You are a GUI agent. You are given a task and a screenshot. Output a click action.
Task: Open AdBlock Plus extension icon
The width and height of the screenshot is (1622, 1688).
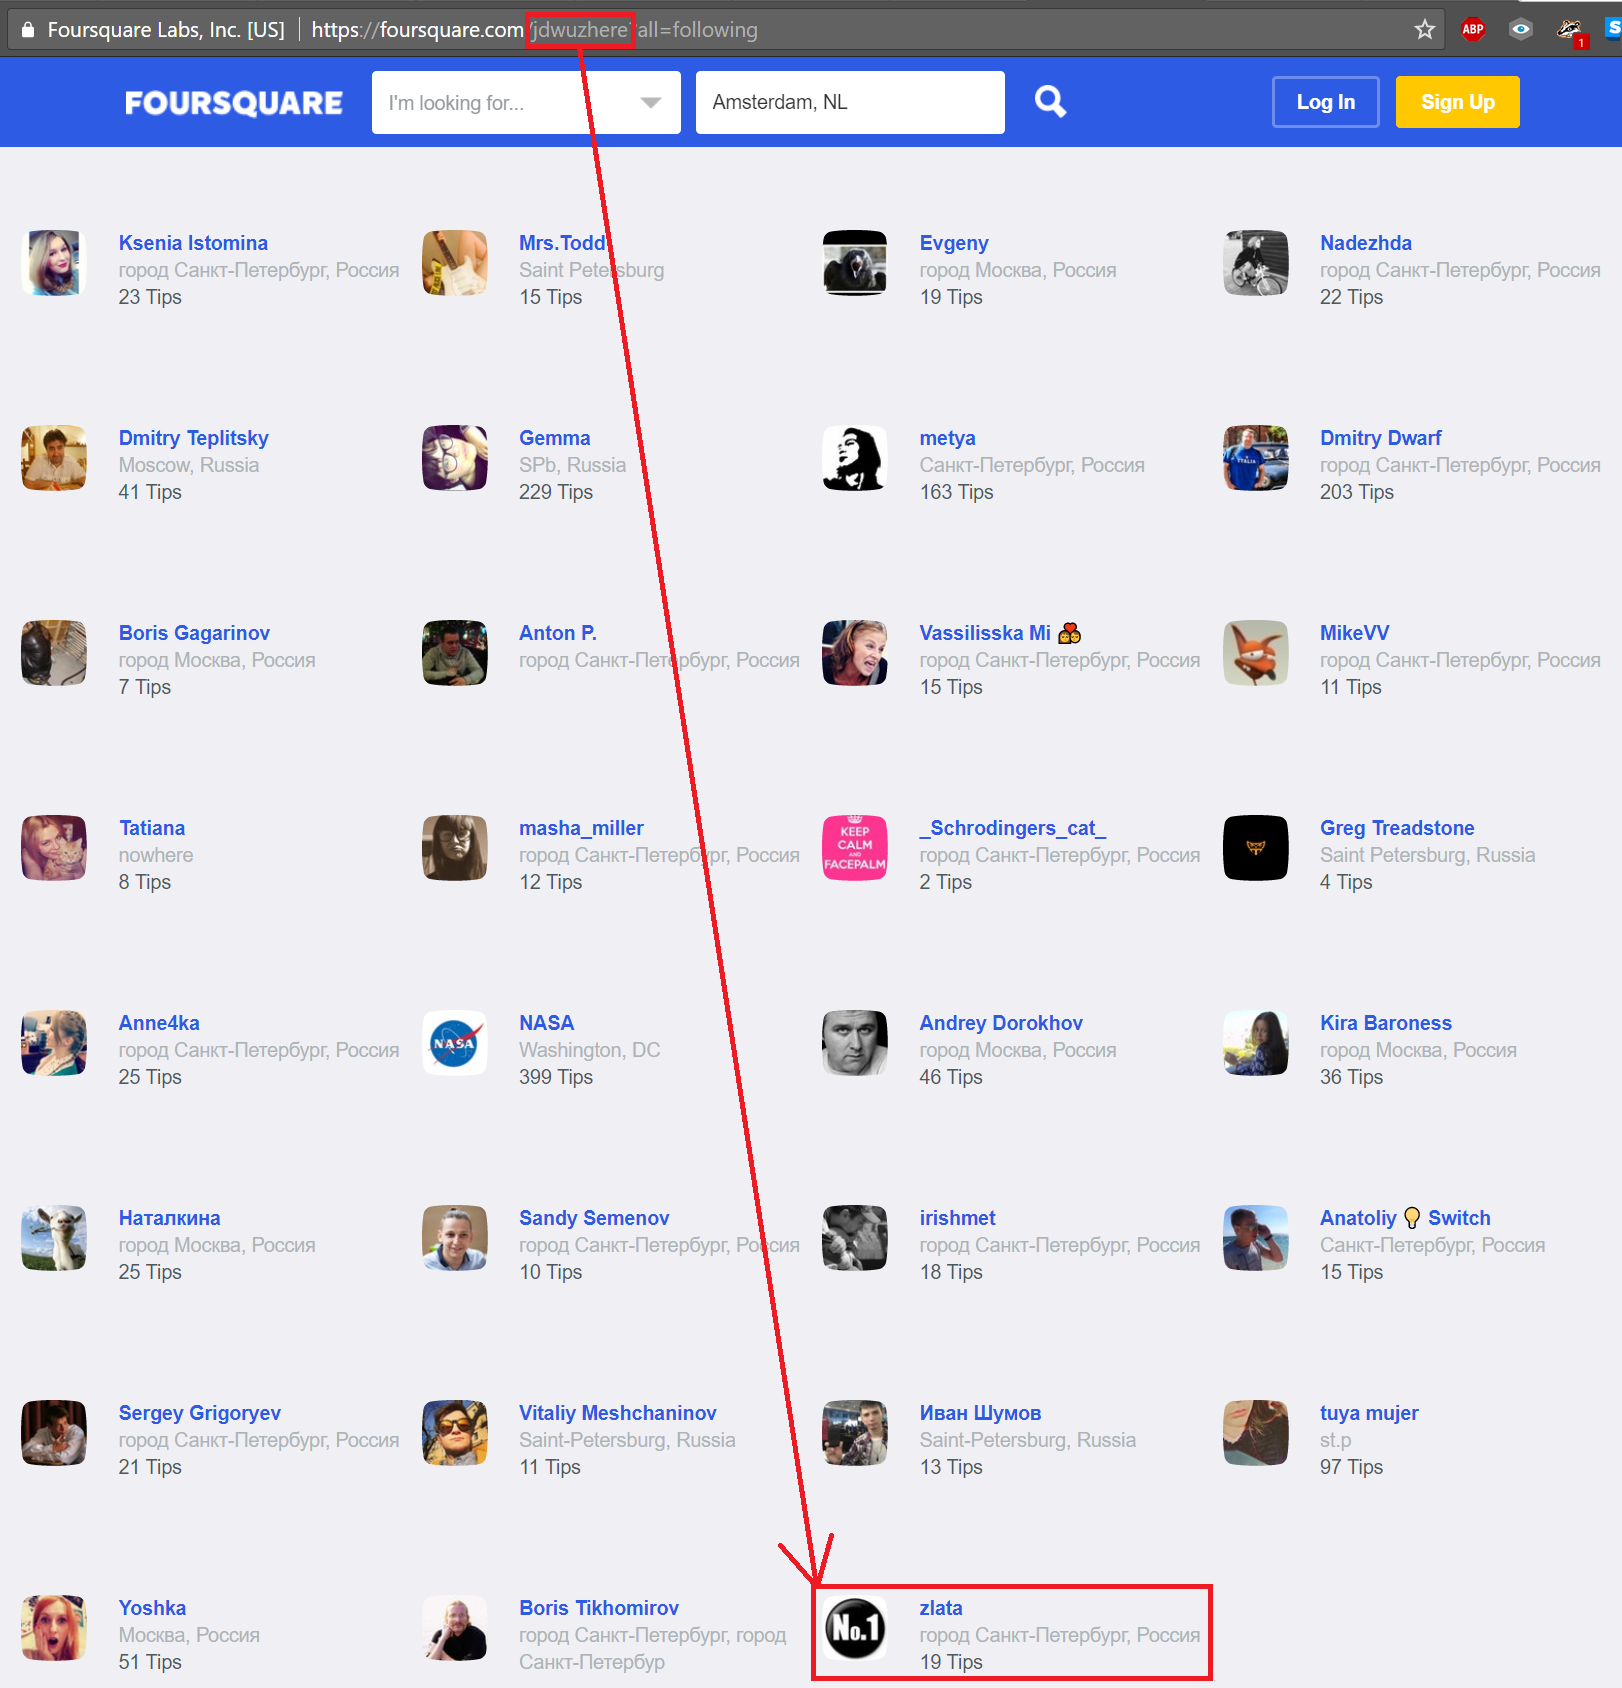[1473, 29]
